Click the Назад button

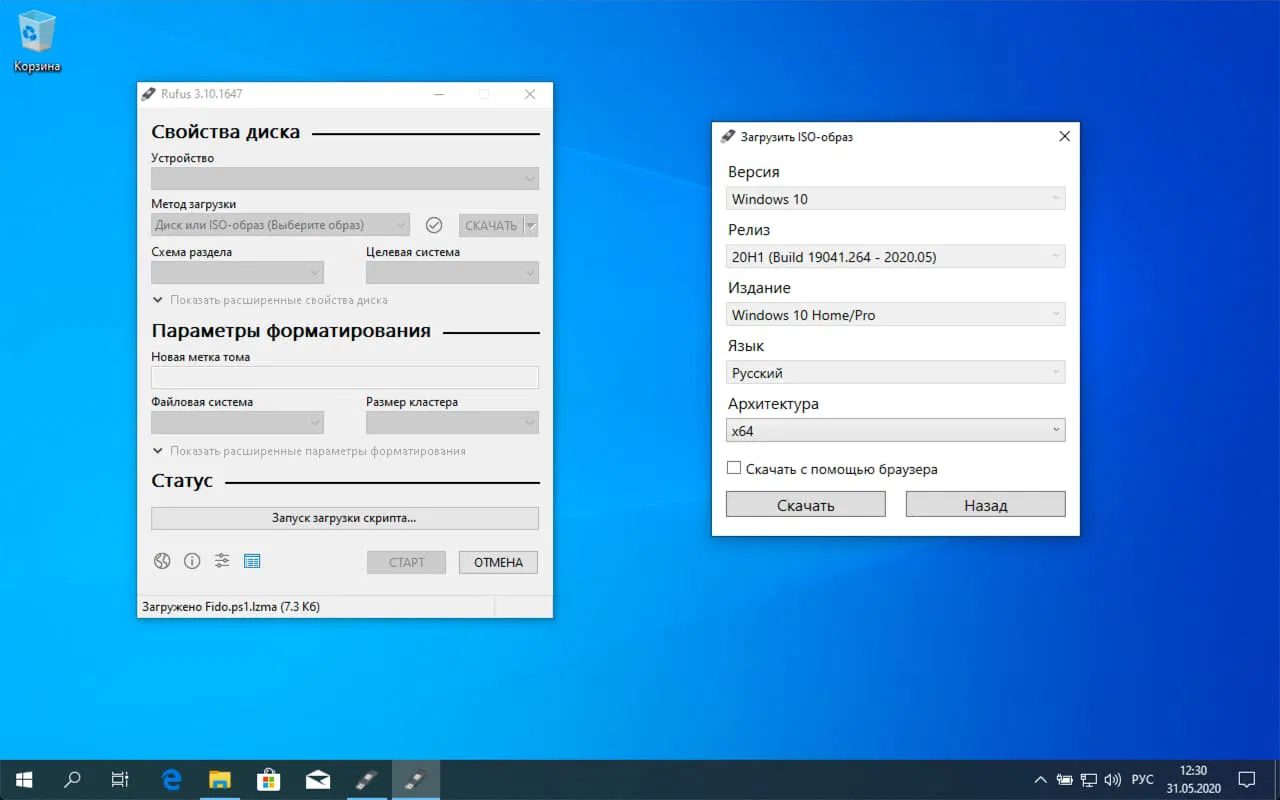(985, 505)
